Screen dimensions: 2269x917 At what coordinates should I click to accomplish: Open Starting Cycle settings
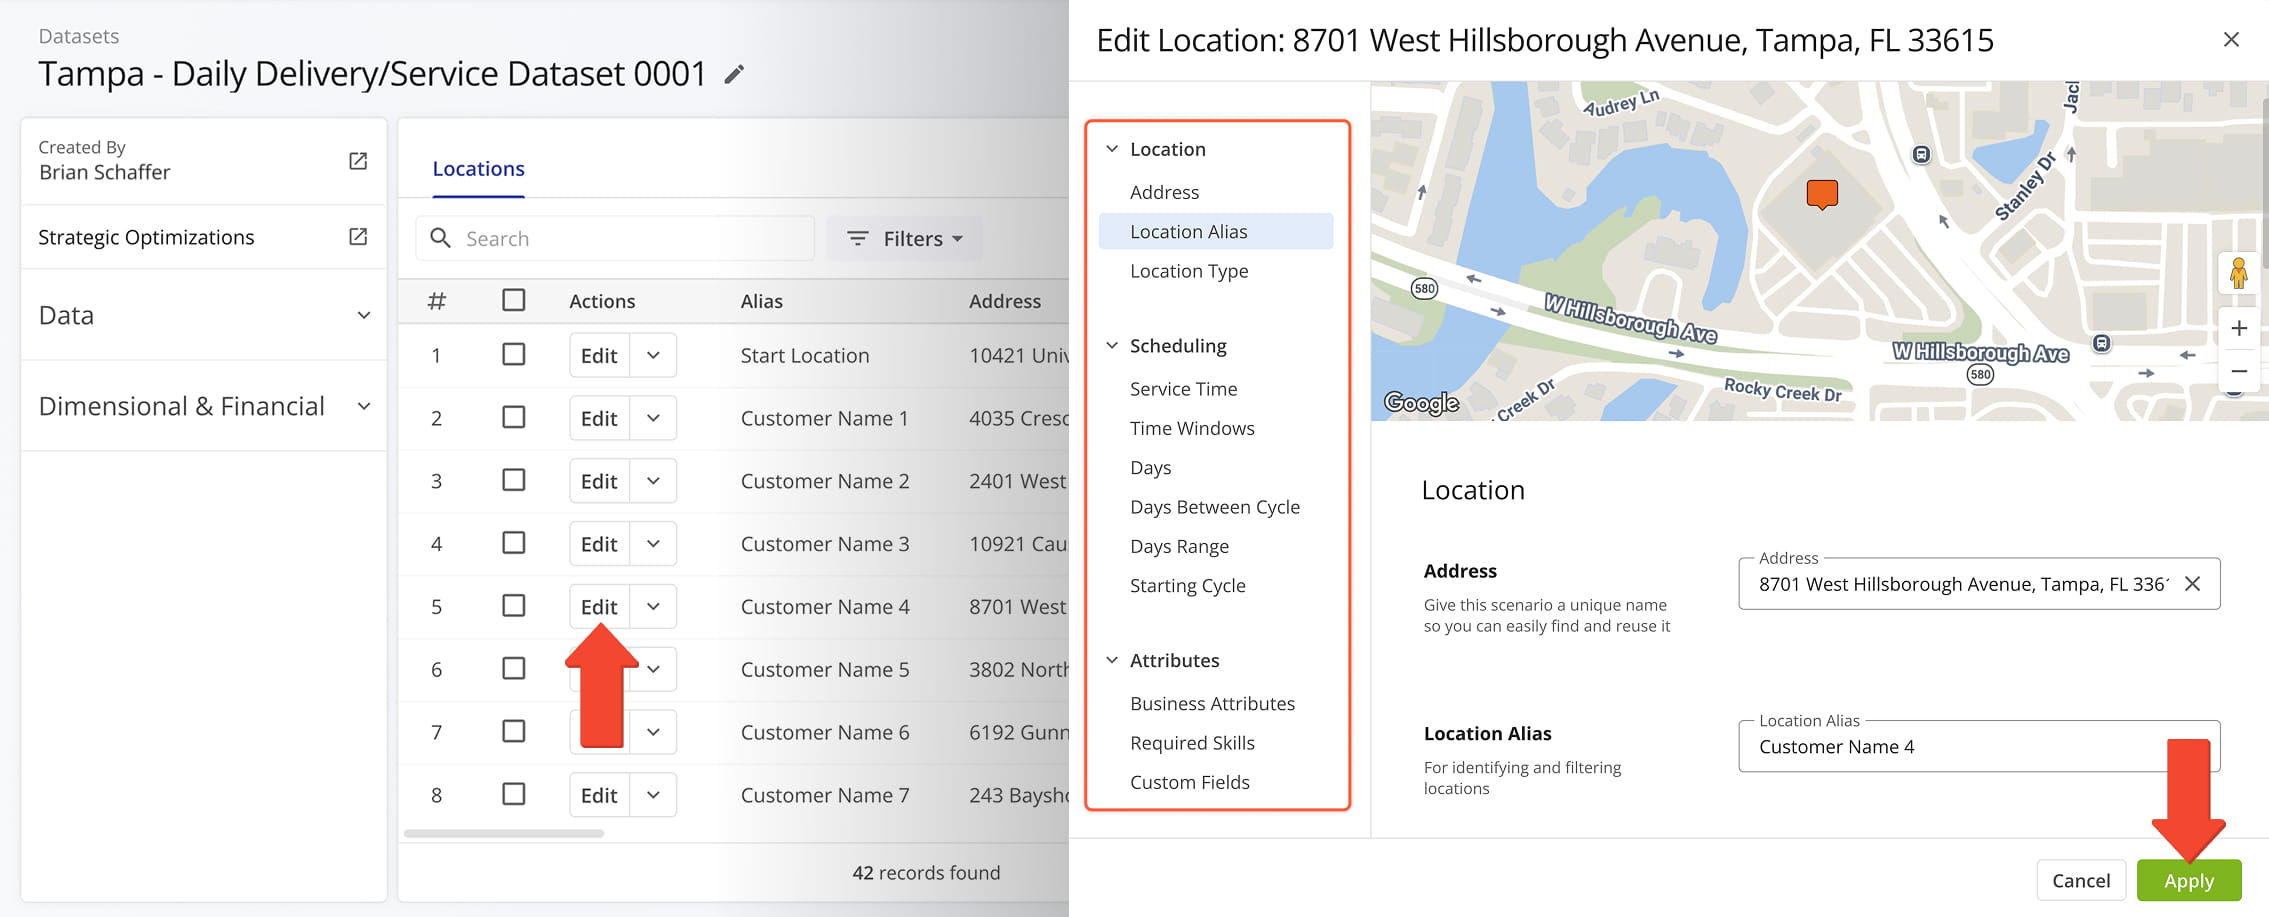pyautogui.click(x=1187, y=586)
